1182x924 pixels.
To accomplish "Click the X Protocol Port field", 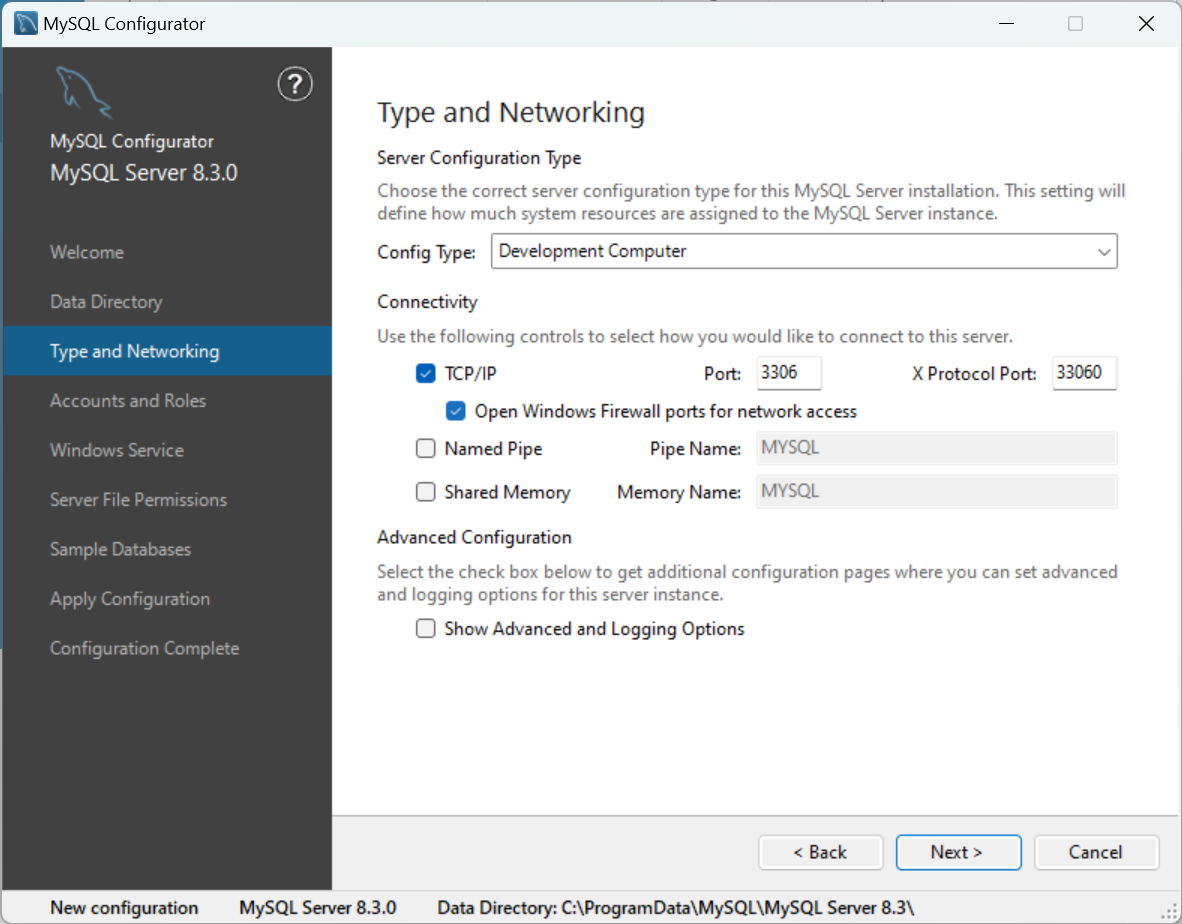I will tap(1084, 372).
